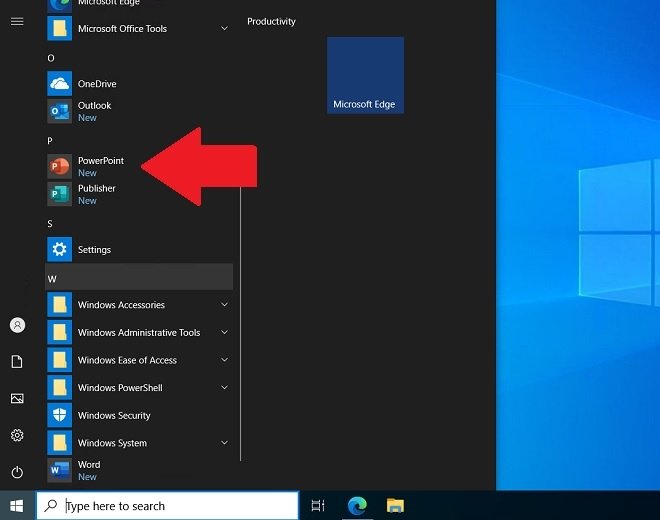Open the Windows PowerShell folder icon

click(59, 387)
